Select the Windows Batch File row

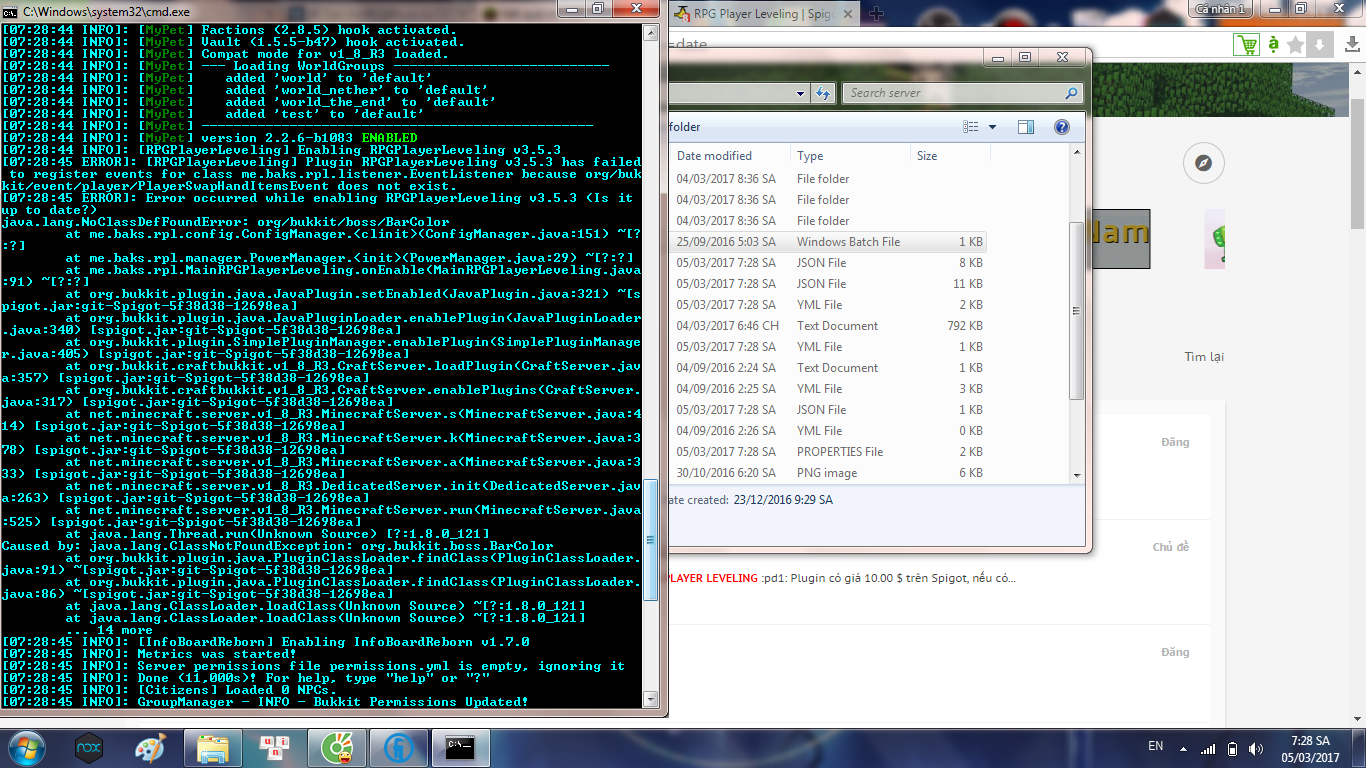pyautogui.click(x=828, y=242)
